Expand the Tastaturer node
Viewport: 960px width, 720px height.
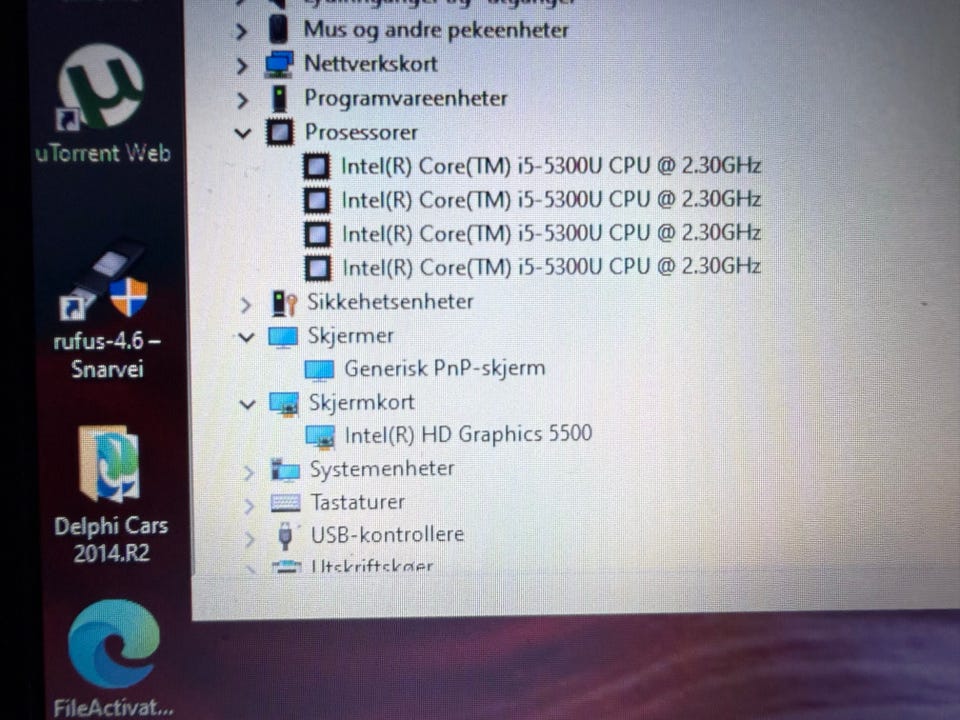click(x=249, y=505)
